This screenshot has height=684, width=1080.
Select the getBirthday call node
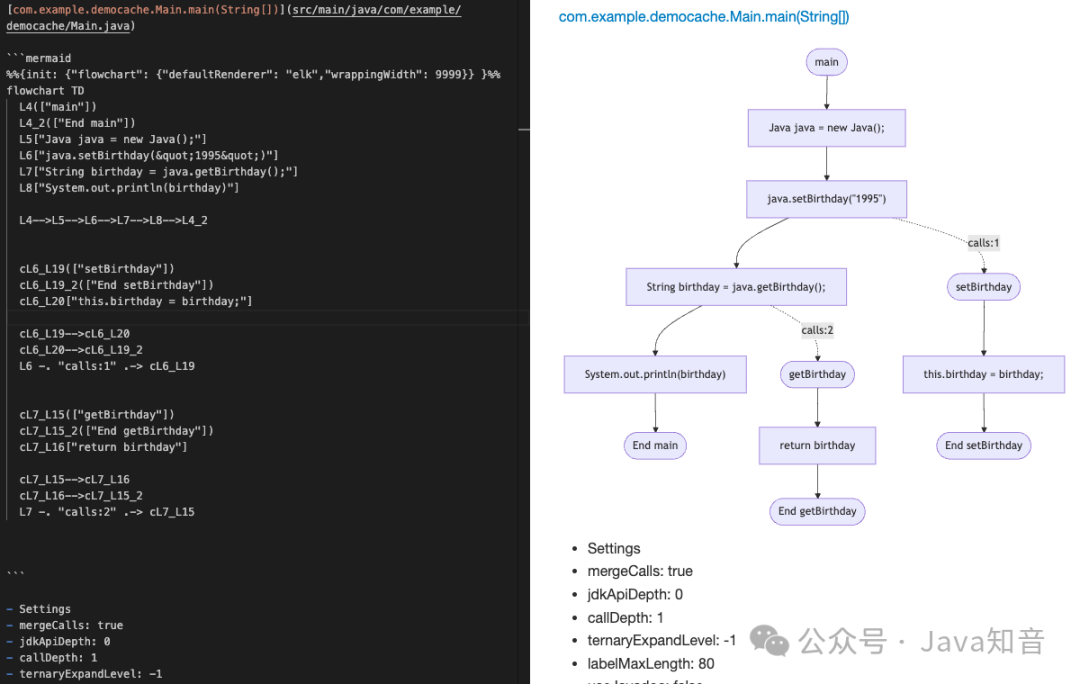coord(817,374)
